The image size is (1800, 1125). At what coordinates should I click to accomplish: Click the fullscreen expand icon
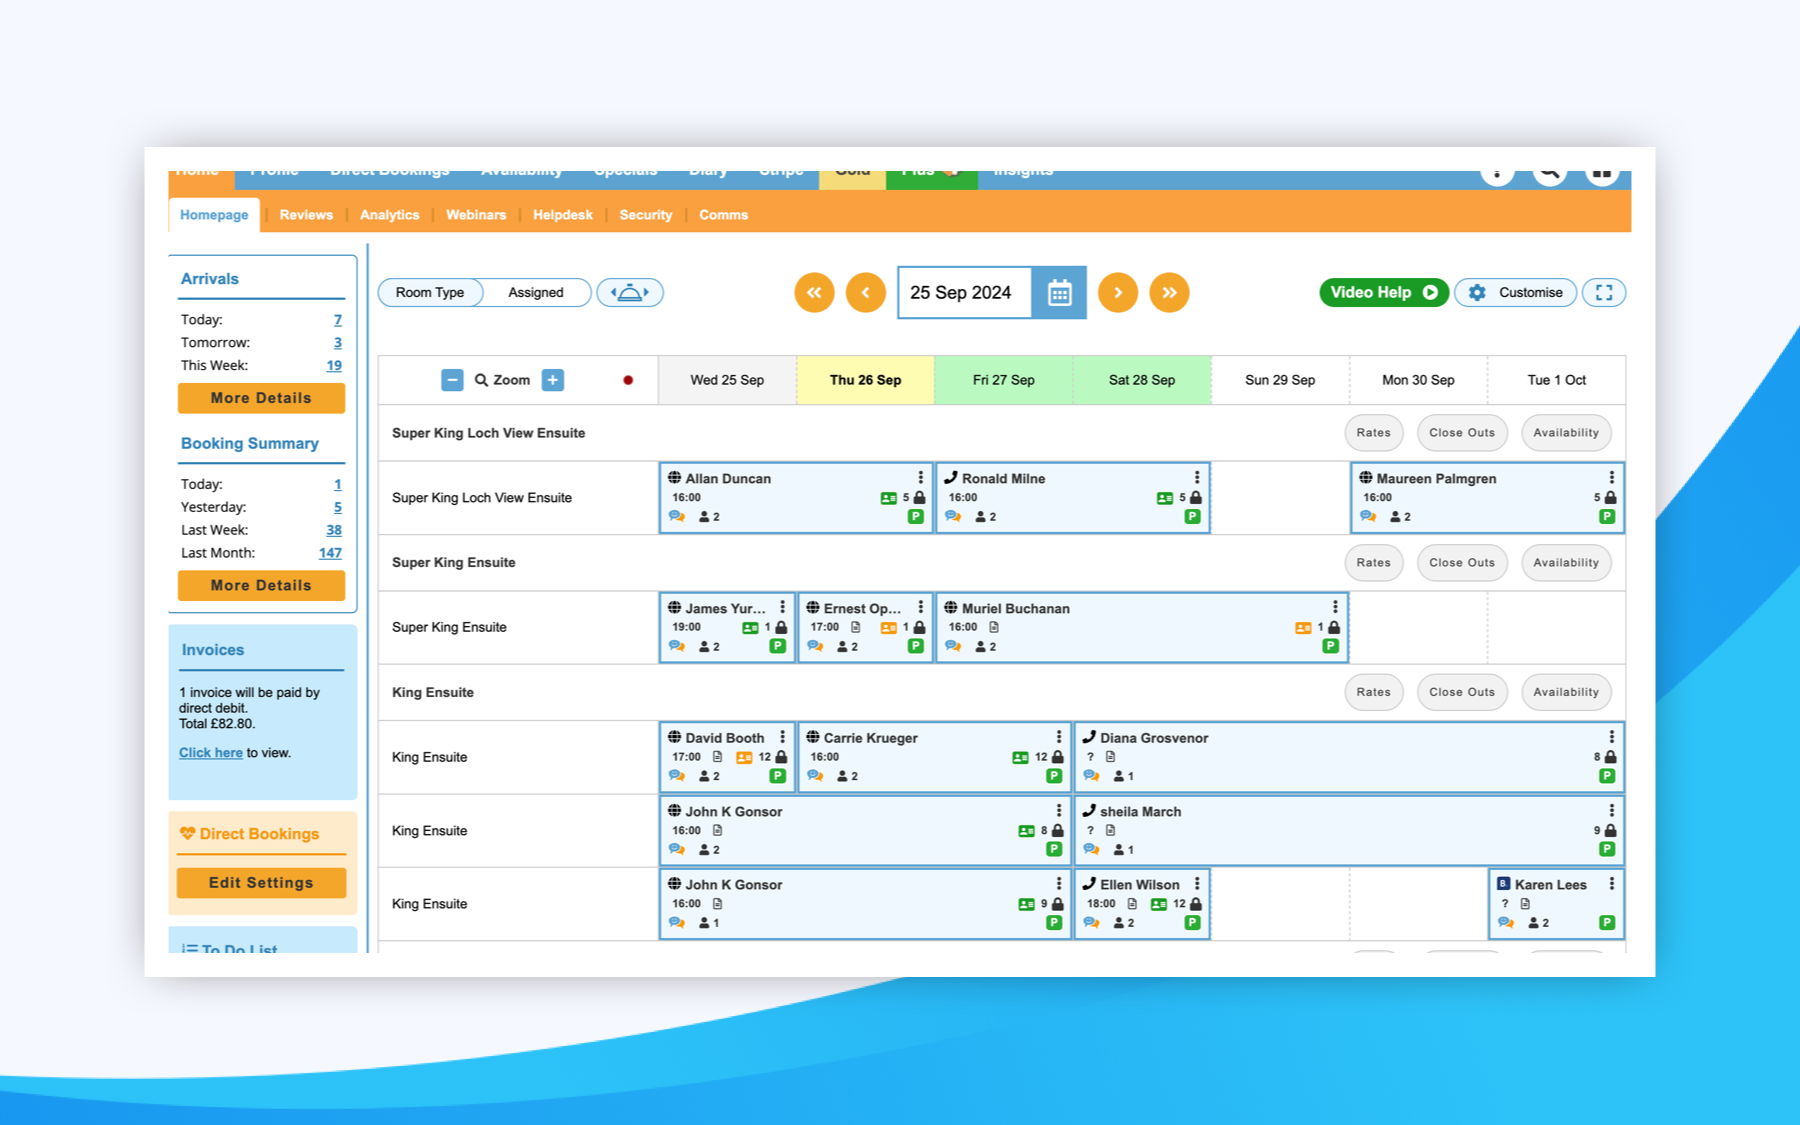pyautogui.click(x=1604, y=292)
